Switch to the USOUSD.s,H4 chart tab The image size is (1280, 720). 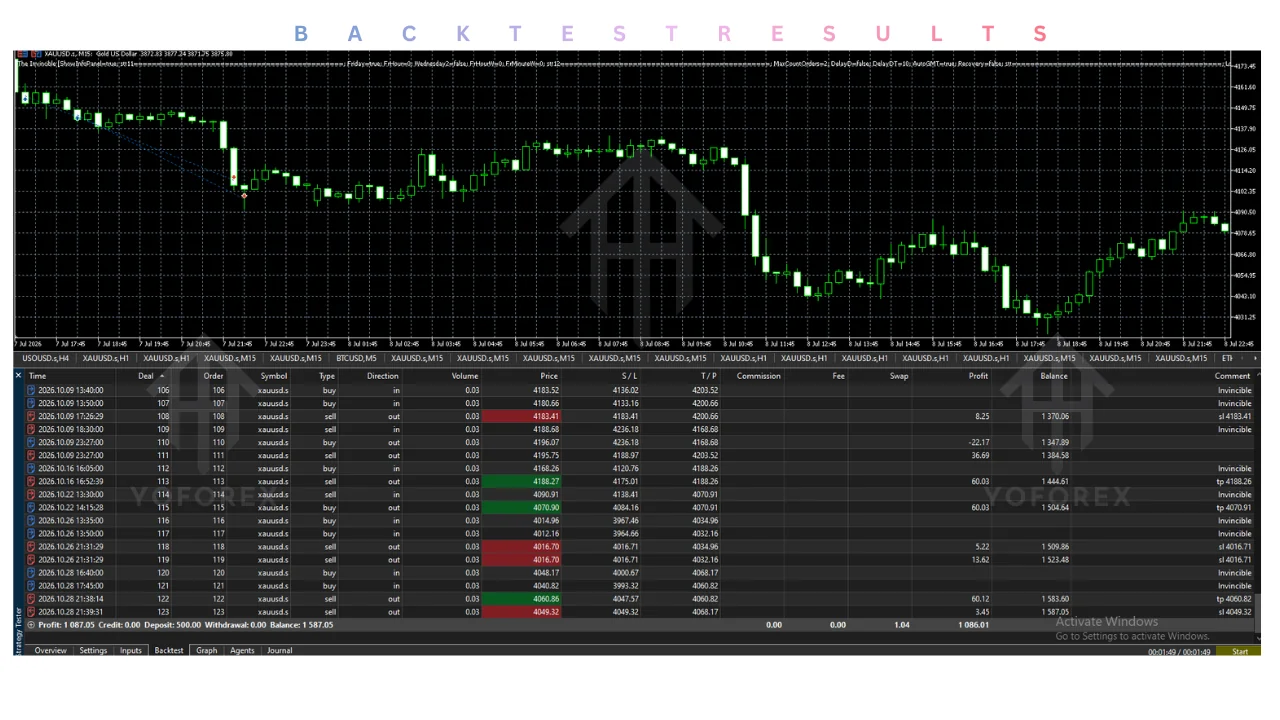[46, 358]
